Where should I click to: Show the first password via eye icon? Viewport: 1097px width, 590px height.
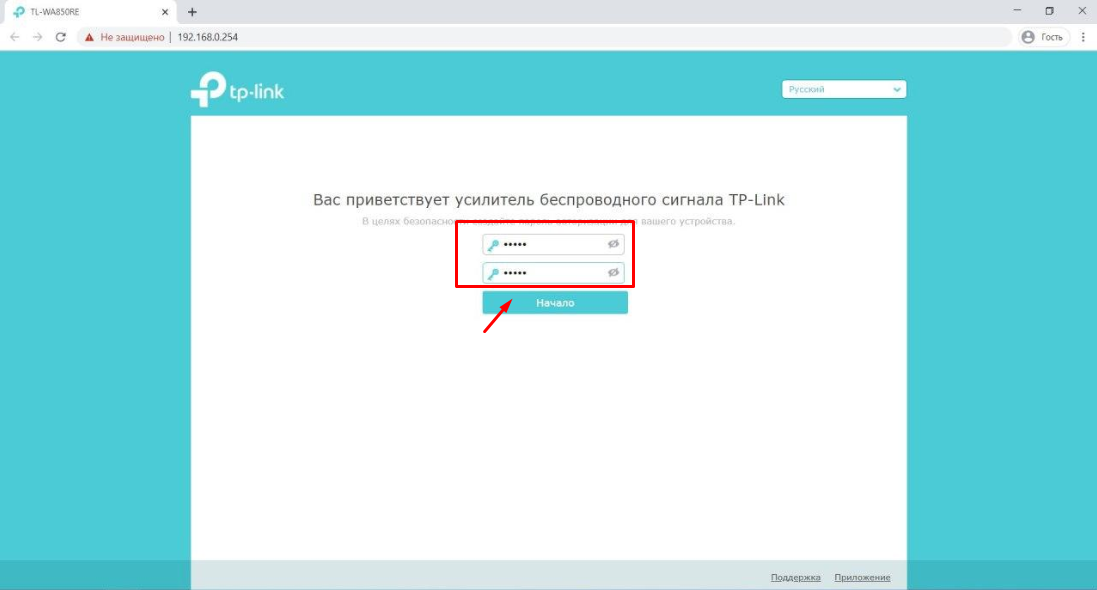tap(613, 244)
